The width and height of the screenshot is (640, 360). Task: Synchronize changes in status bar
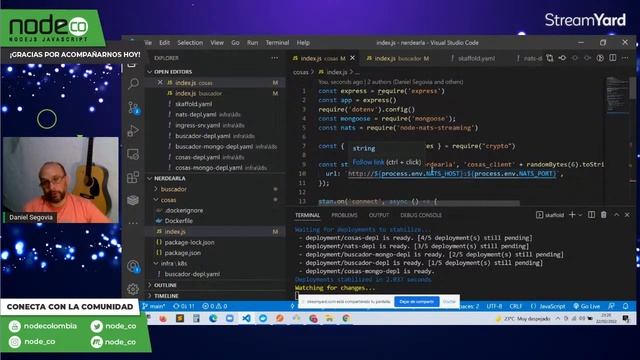(x=184, y=306)
